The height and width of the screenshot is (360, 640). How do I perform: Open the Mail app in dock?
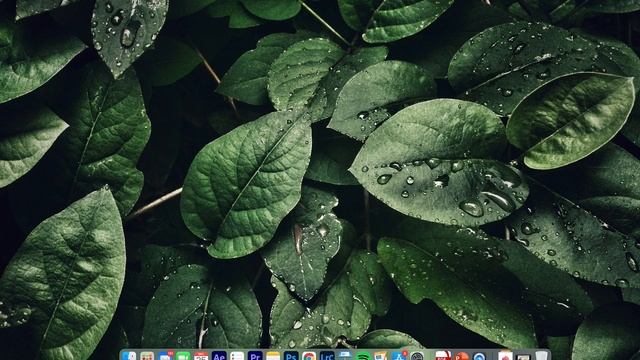pyautogui.click(x=165, y=356)
